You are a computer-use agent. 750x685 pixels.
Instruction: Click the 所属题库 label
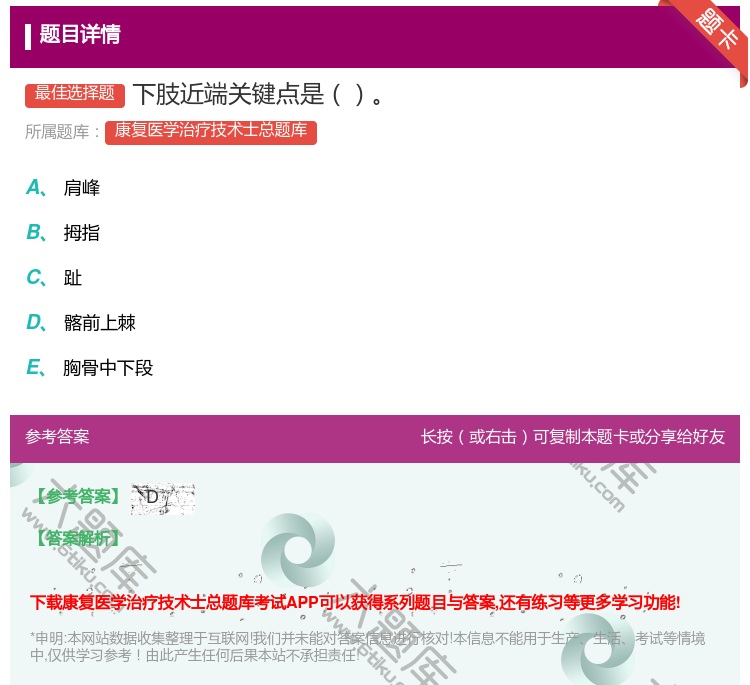62,132
